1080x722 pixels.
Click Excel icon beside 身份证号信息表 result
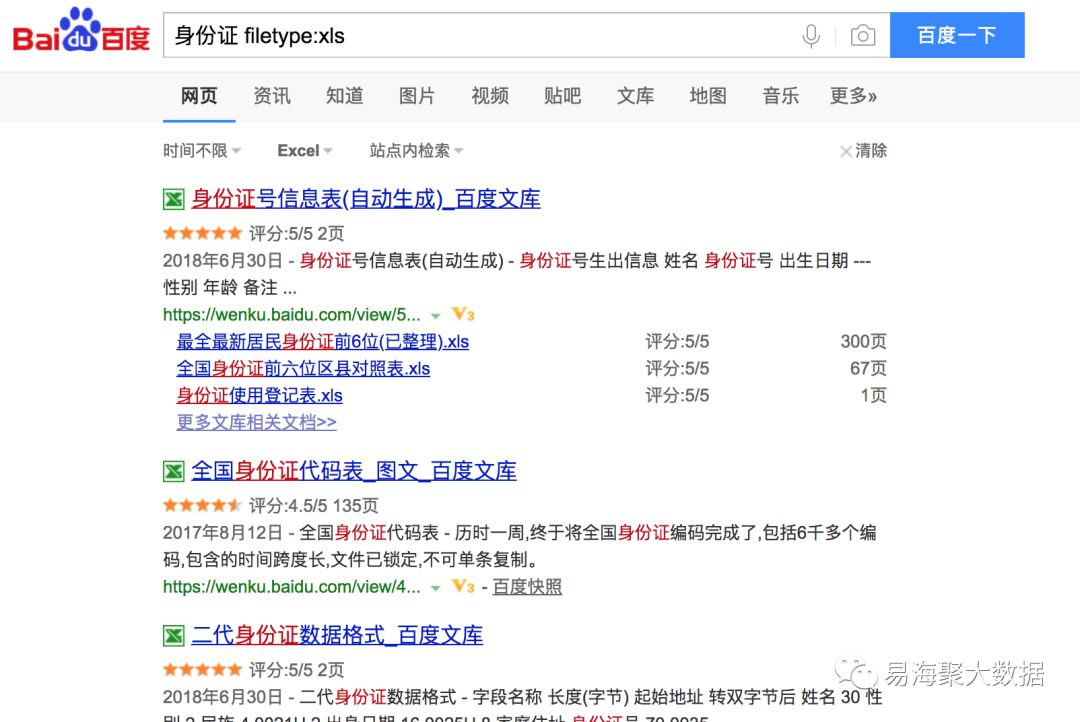[174, 199]
